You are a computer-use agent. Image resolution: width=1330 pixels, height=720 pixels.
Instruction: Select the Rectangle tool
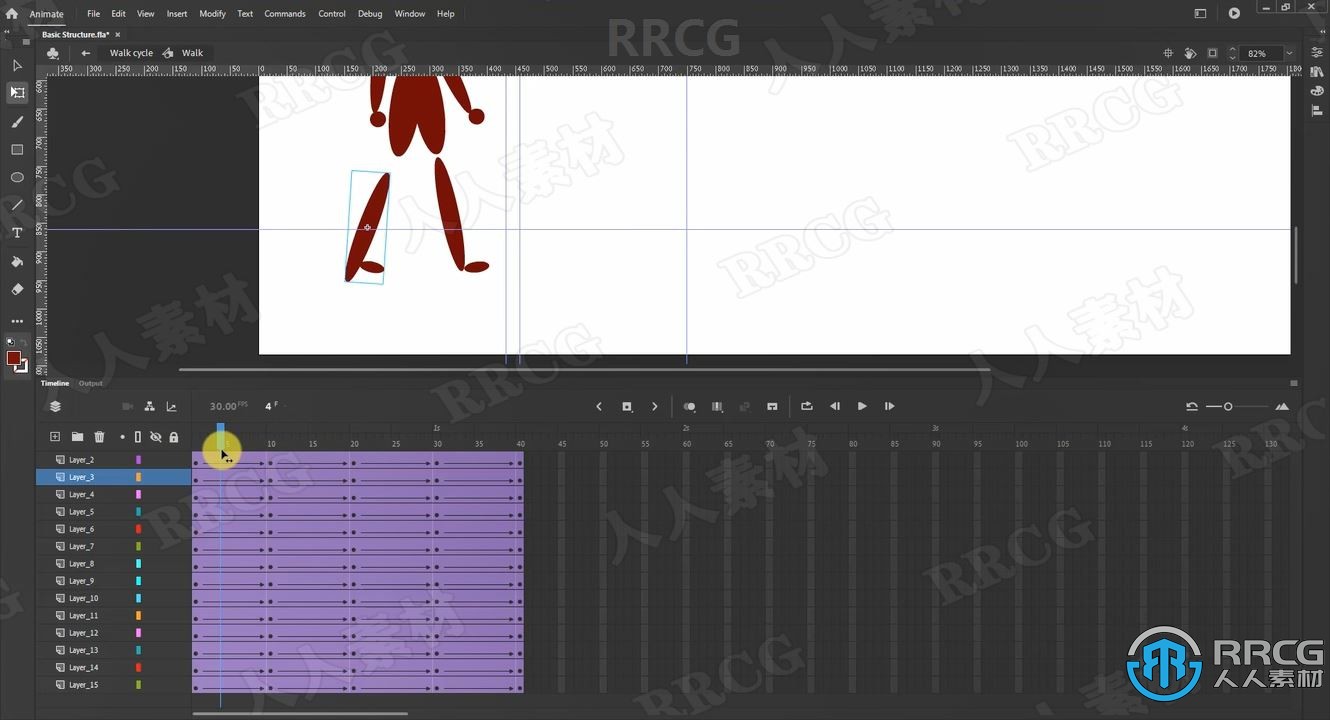(x=17, y=150)
